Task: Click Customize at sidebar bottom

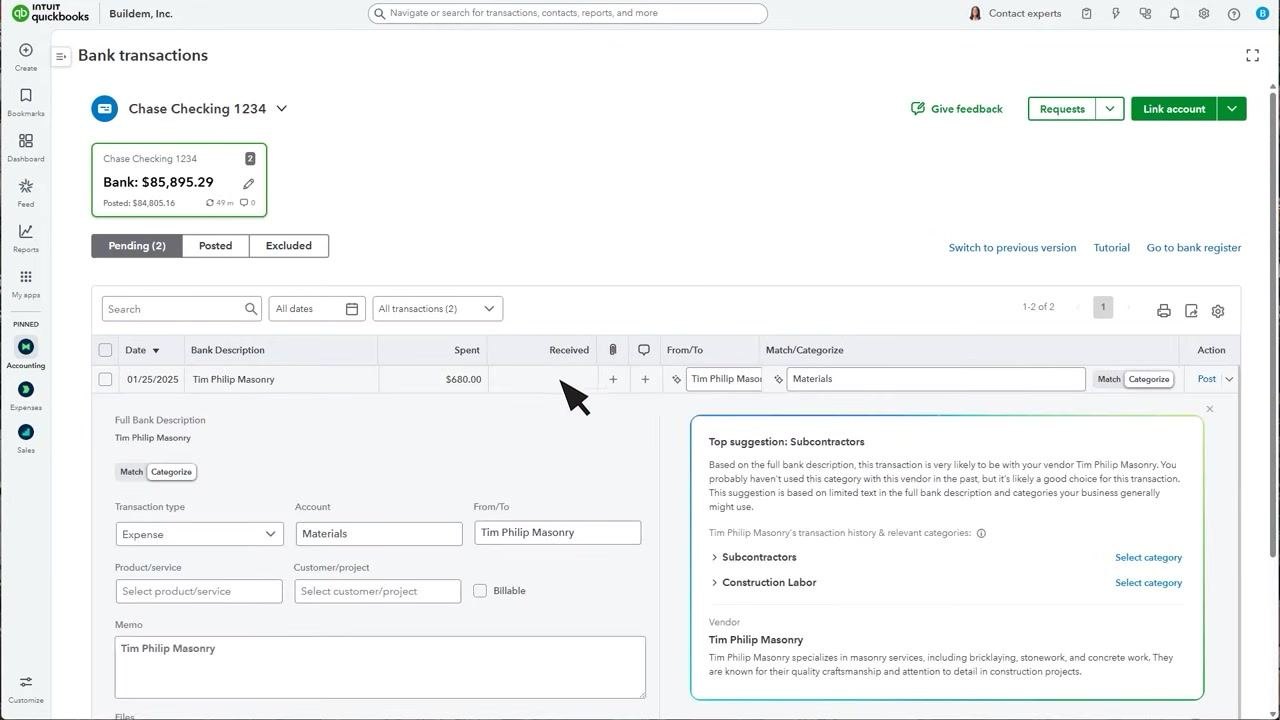Action: [26, 689]
